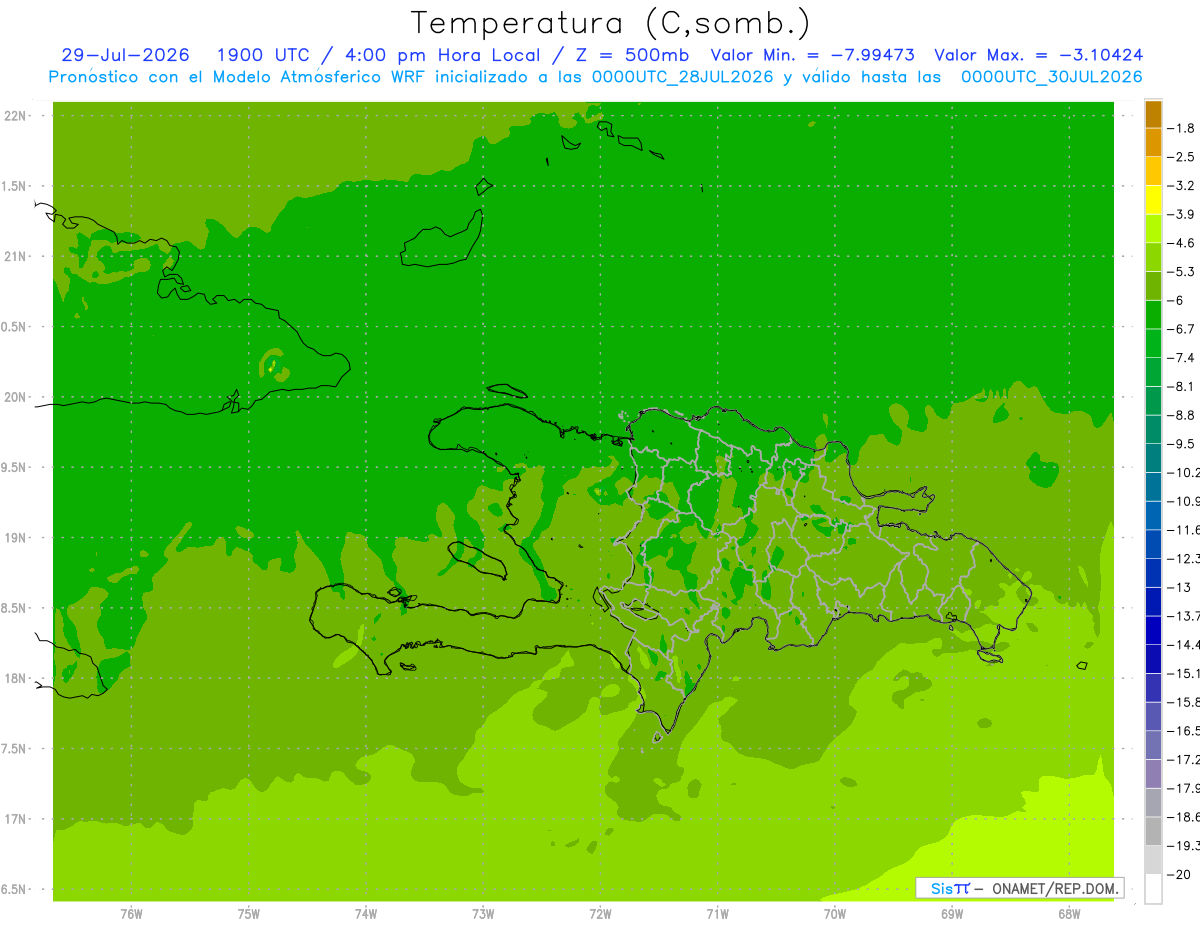Click the "19N" latitude label
The image size is (1200, 927).
tap(16, 538)
